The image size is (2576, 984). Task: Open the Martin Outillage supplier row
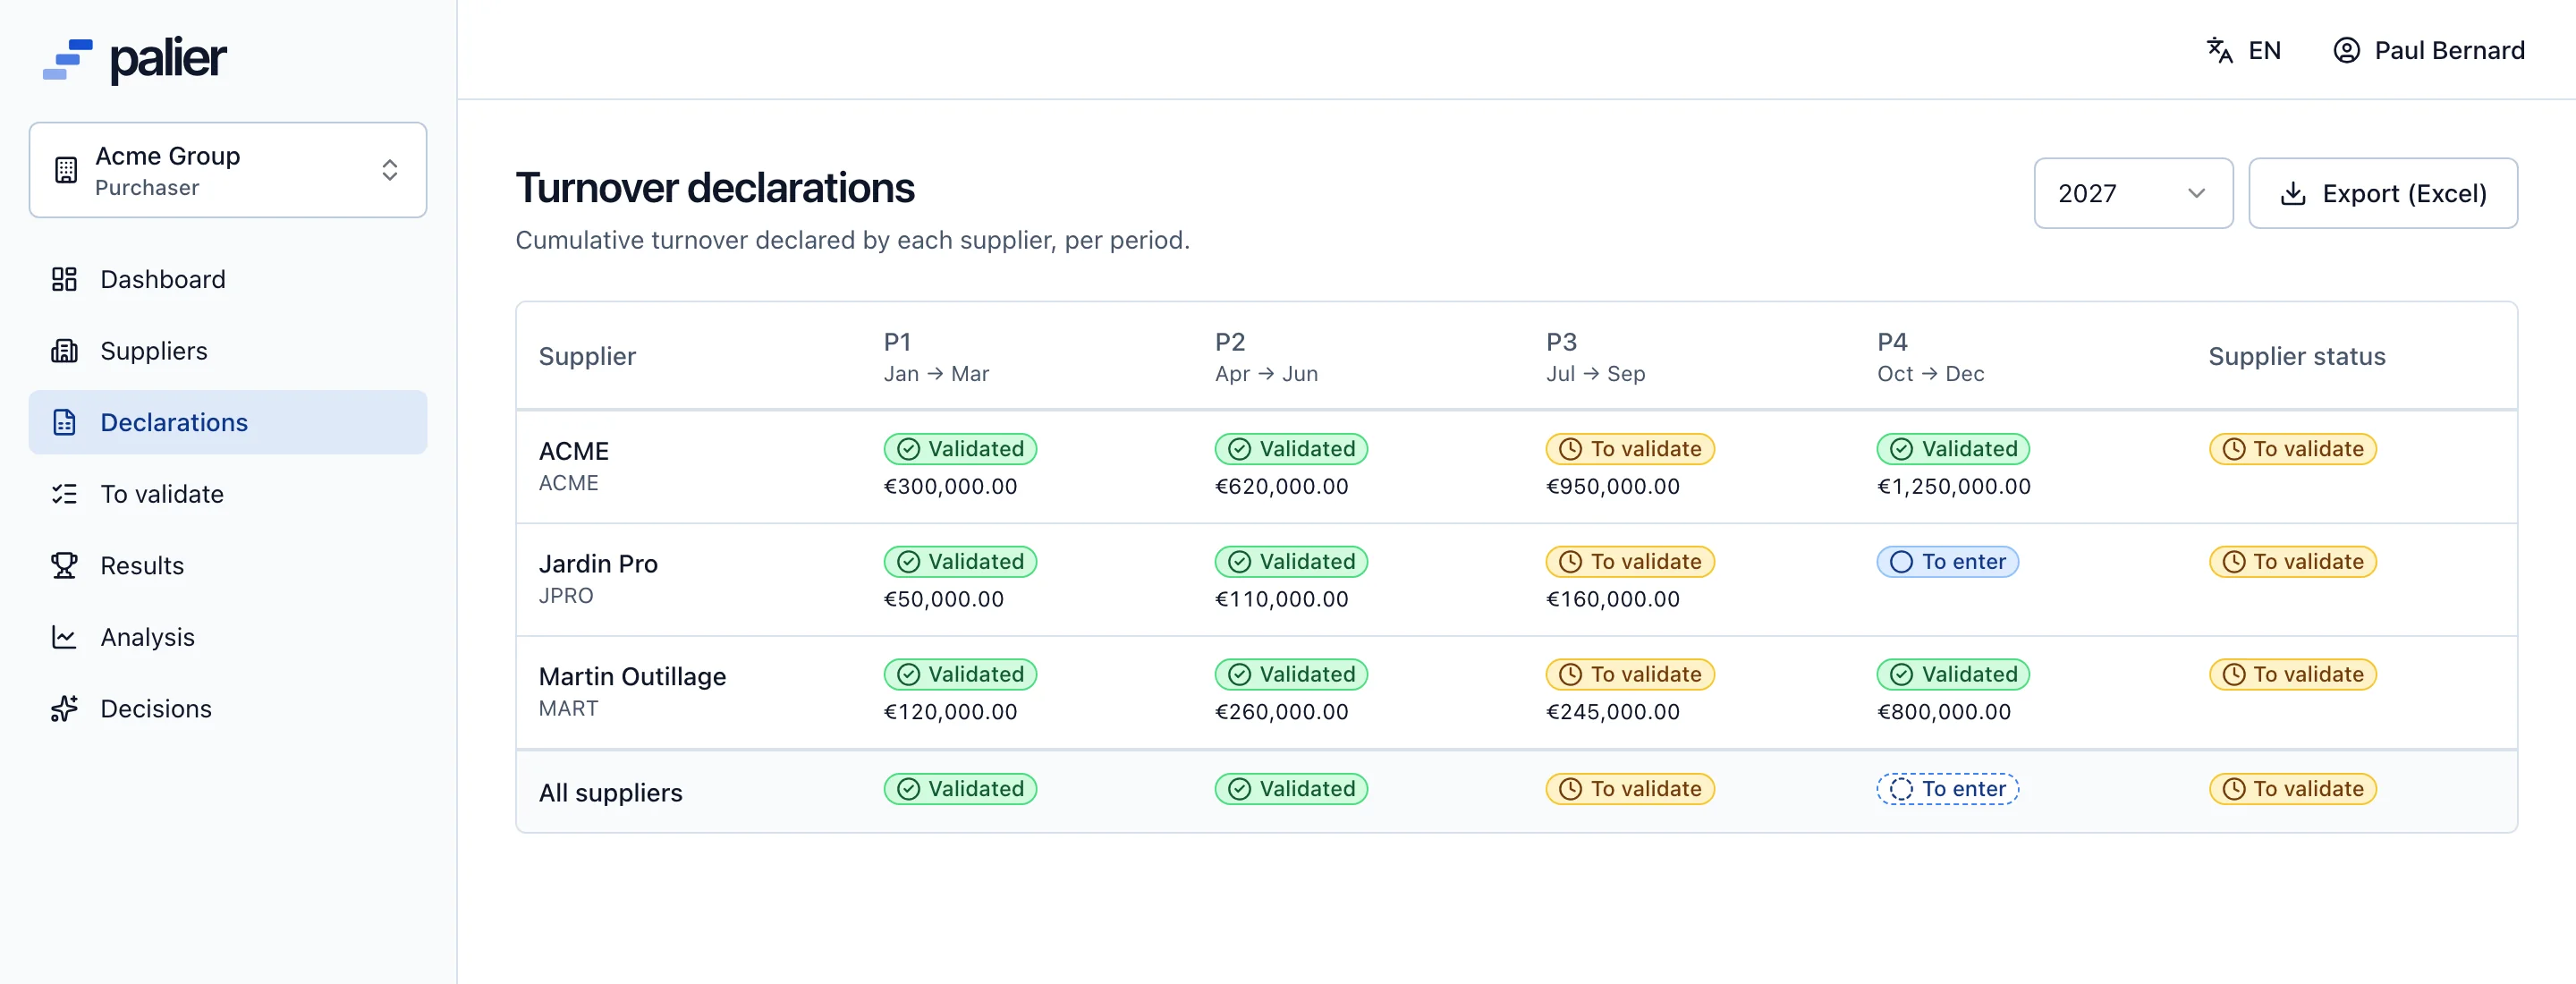(x=1516, y=692)
